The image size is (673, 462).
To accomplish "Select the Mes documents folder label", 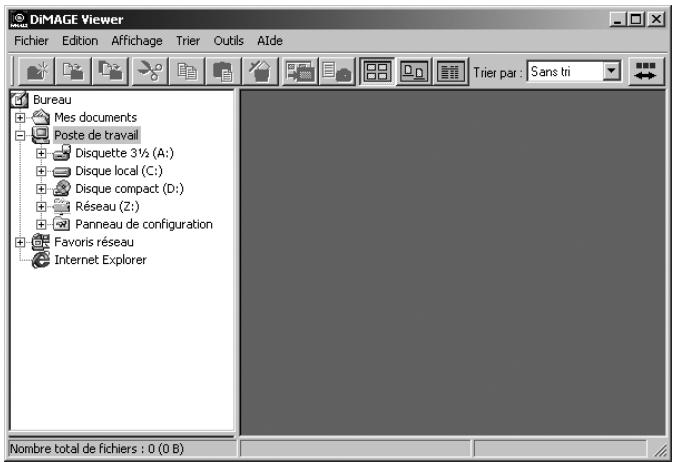I will (95, 117).
